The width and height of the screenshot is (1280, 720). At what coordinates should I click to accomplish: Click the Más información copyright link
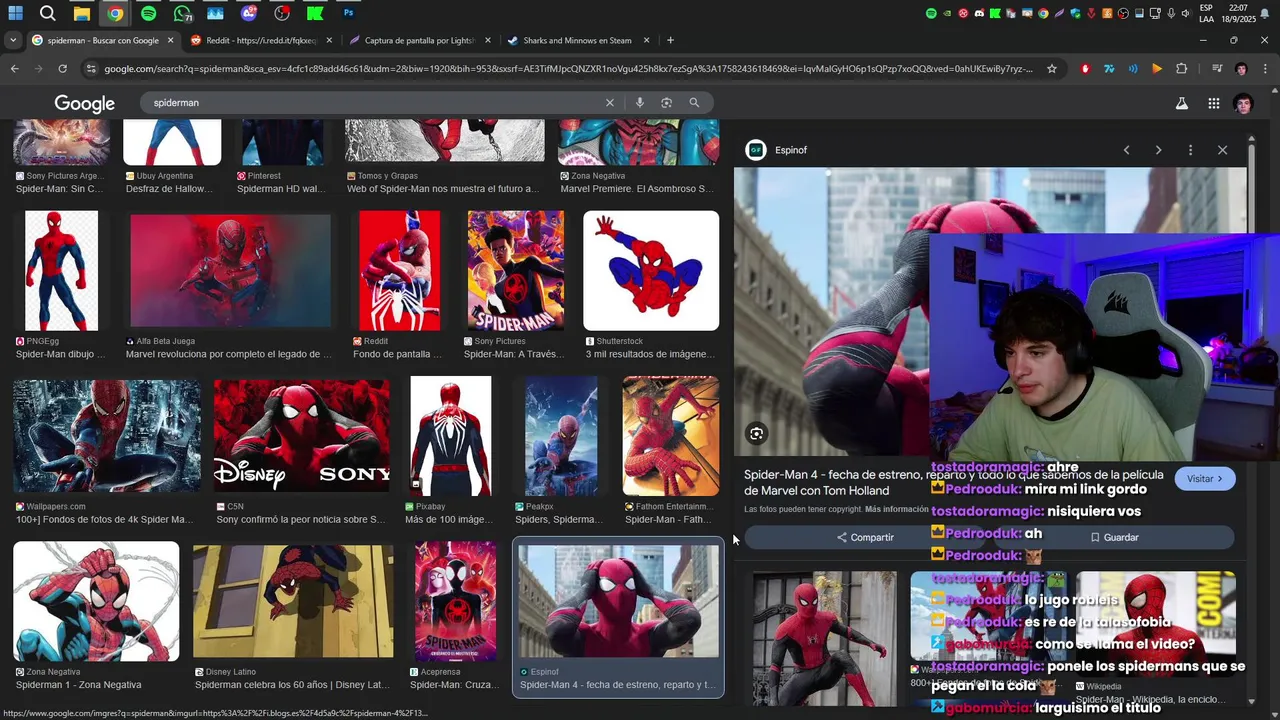[897, 509]
